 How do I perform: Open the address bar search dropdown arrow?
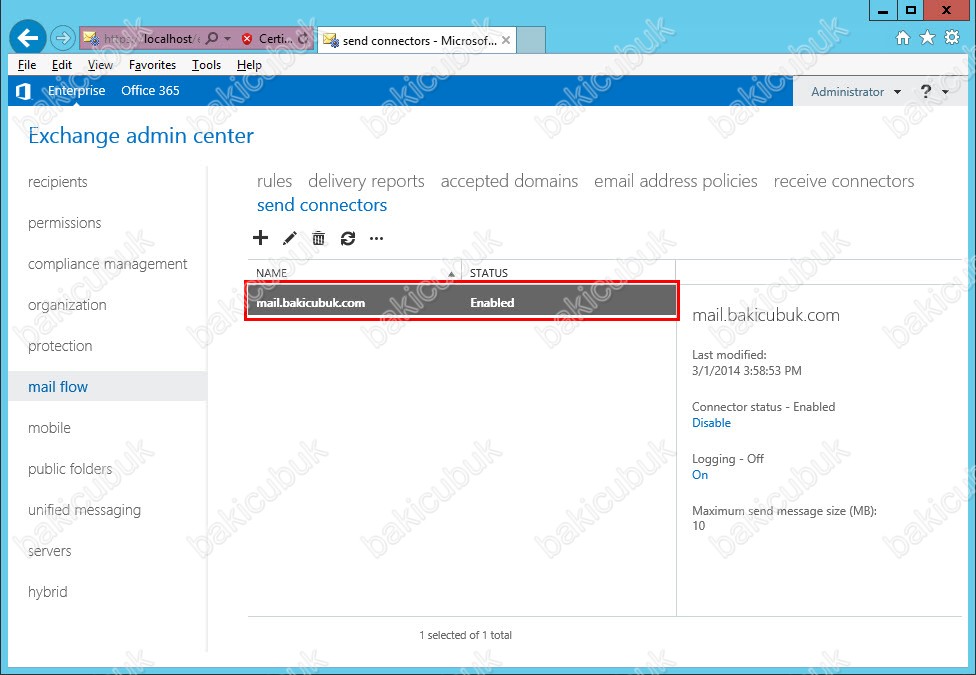coord(227,39)
